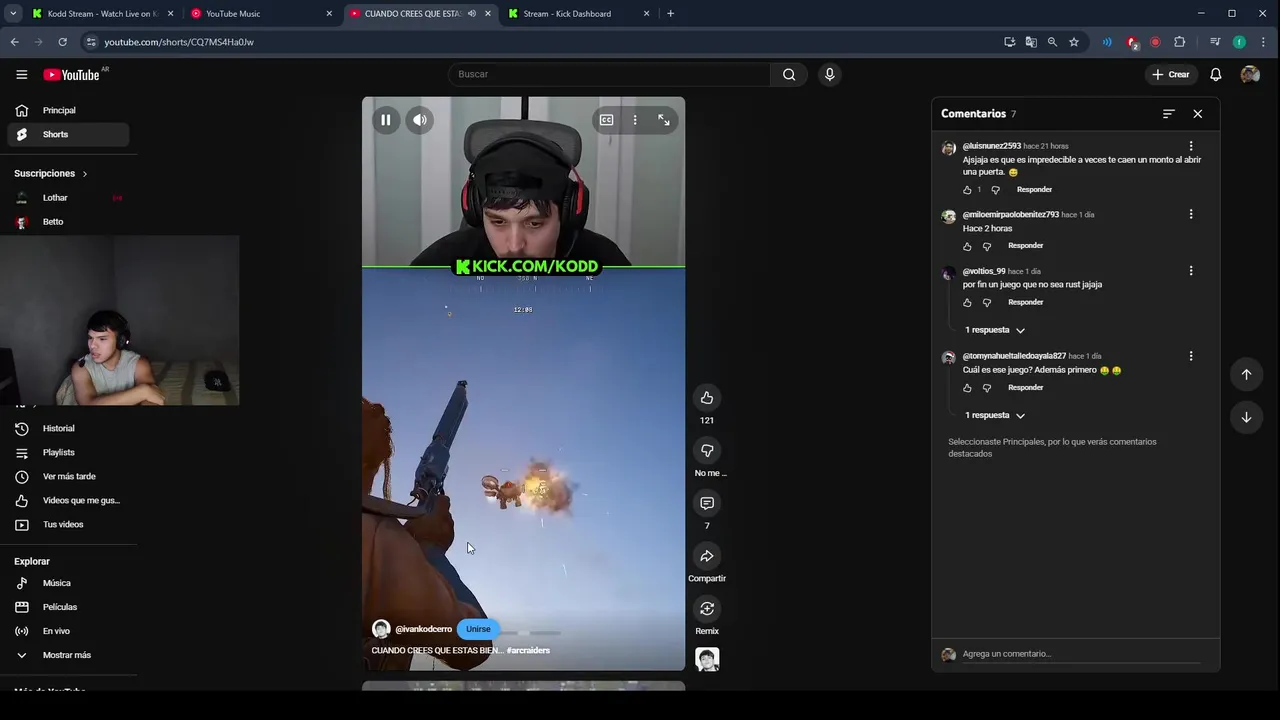This screenshot has height=720, width=1280.
Task: Open the Betto subscription
Action: coord(67,222)
